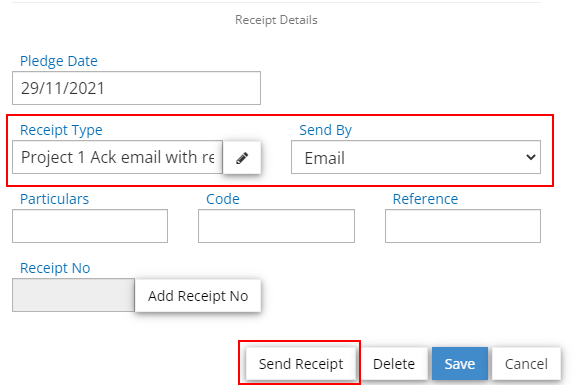Viewport: 578px width, 385px height.
Task: Click the Send By label
Action: [x=325, y=130]
